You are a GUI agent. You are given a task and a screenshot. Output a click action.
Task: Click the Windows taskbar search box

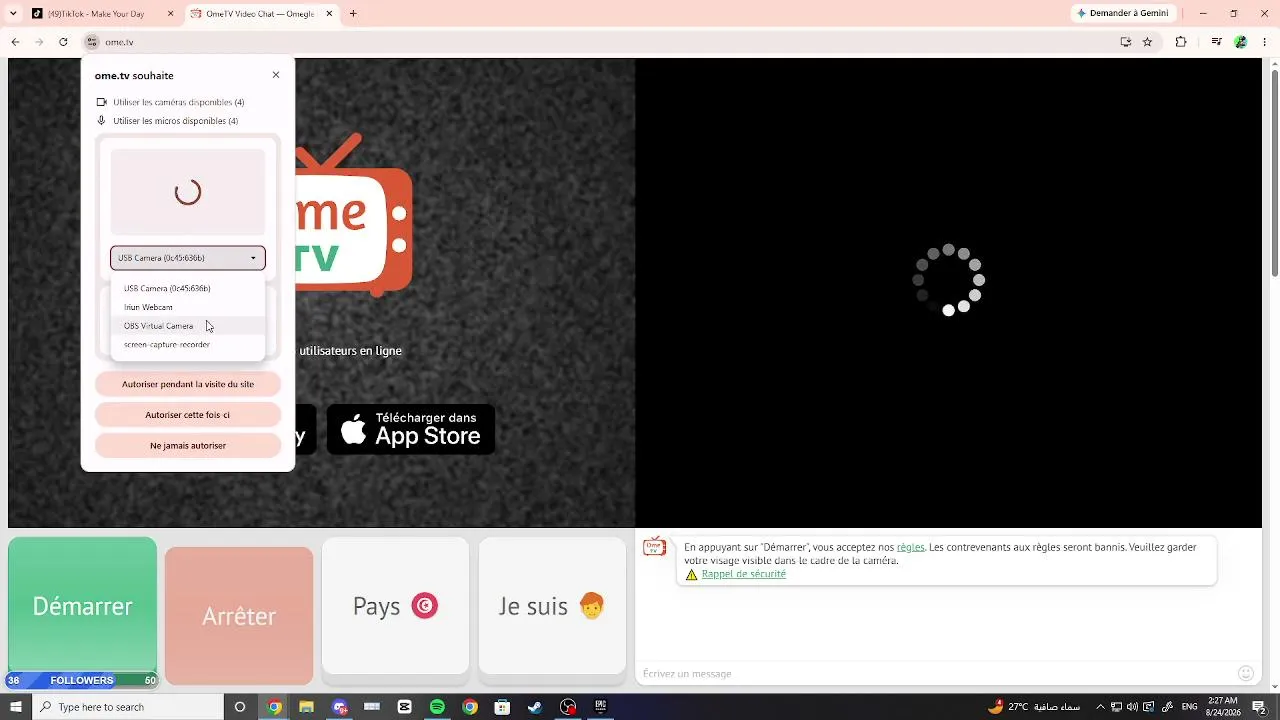(128, 707)
